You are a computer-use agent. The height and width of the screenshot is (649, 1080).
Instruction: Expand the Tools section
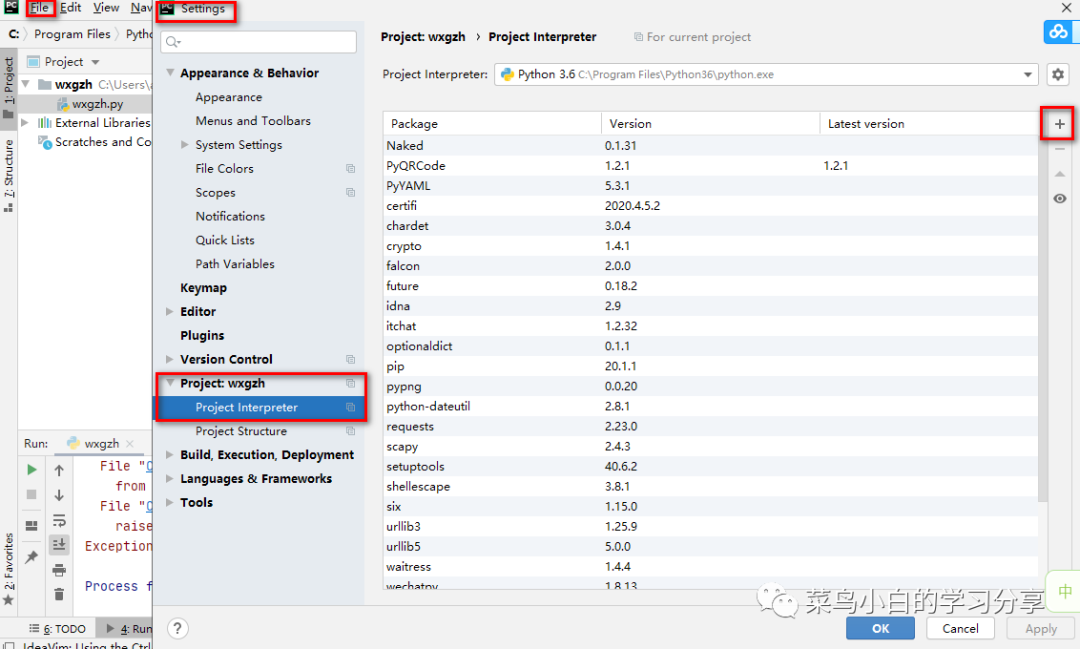[169, 502]
